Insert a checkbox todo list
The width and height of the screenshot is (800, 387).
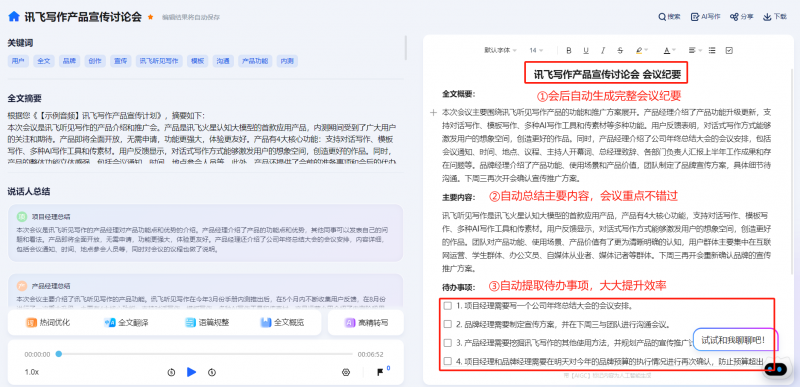coord(730,50)
